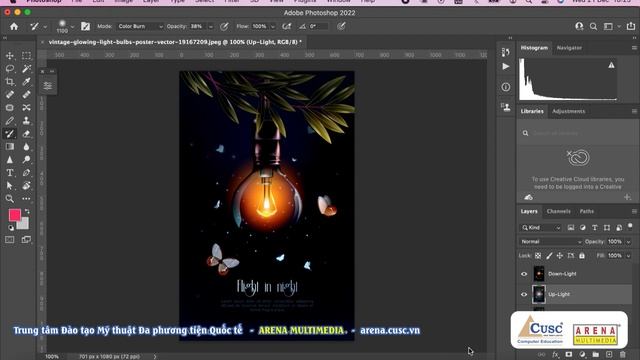
Task: Toggle lock all padlock icon
Action: tap(582, 256)
